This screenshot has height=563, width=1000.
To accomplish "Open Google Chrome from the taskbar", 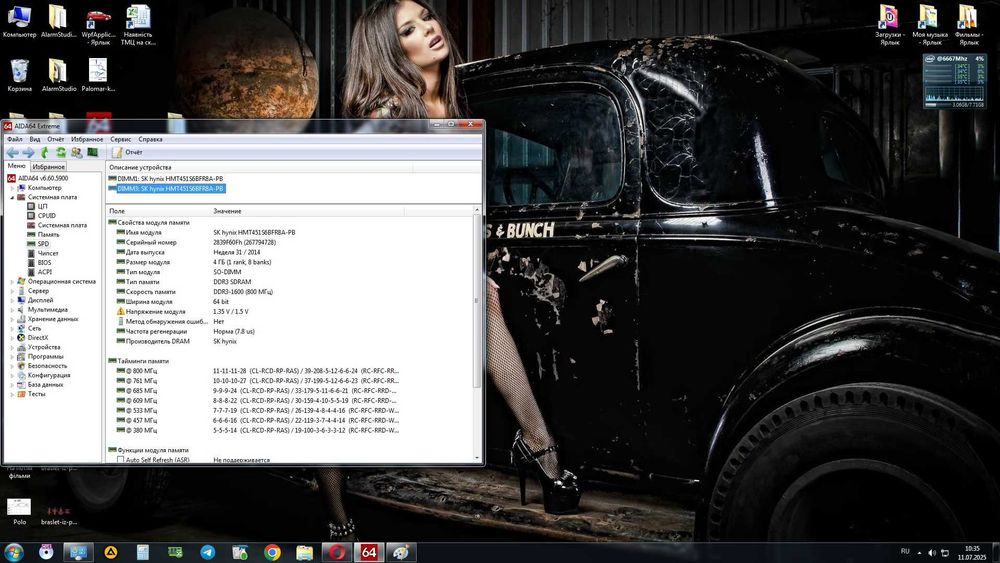I will pos(272,552).
